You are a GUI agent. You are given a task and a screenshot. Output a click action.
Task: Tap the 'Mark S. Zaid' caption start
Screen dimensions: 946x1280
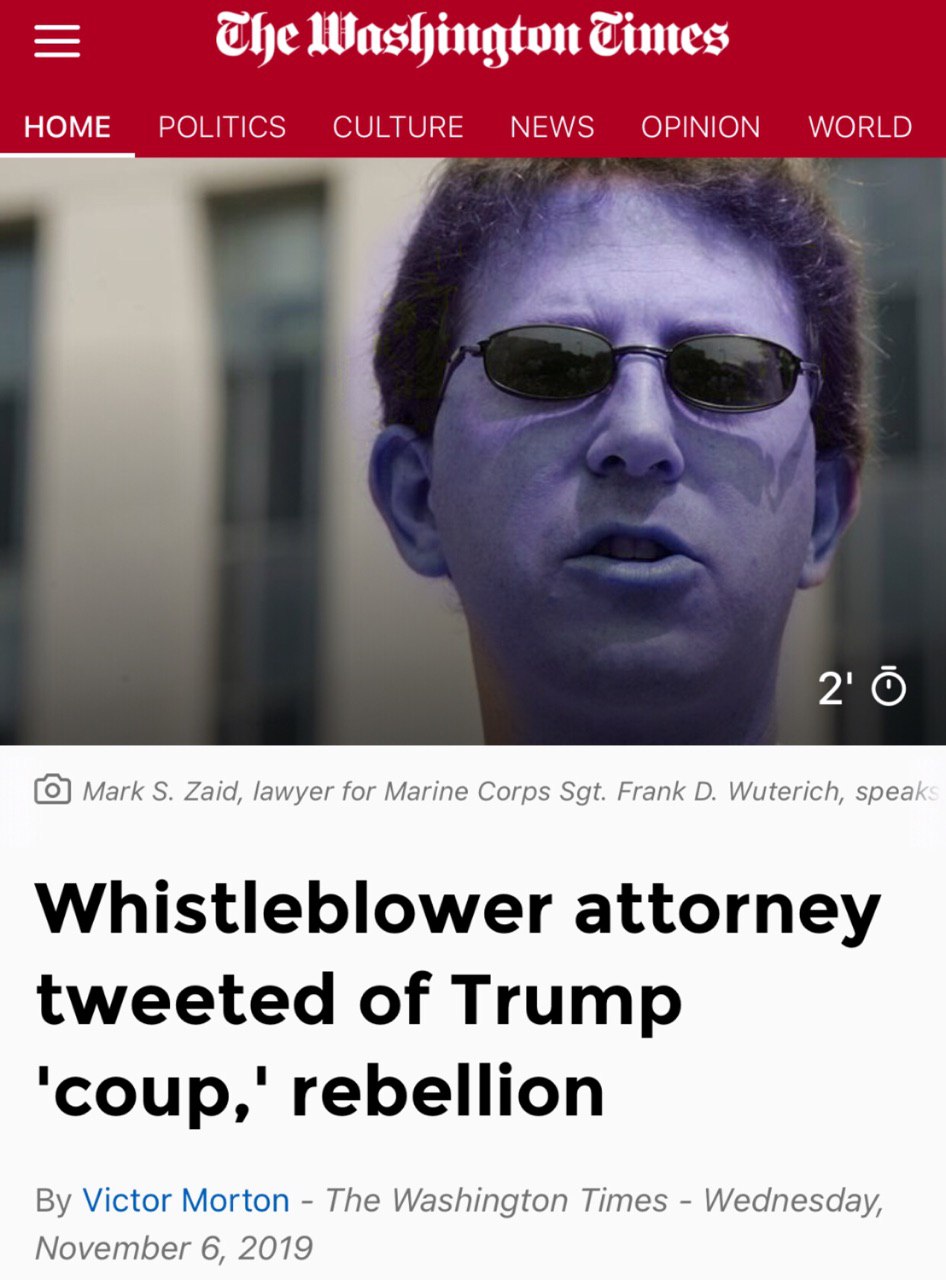click(146, 791)
